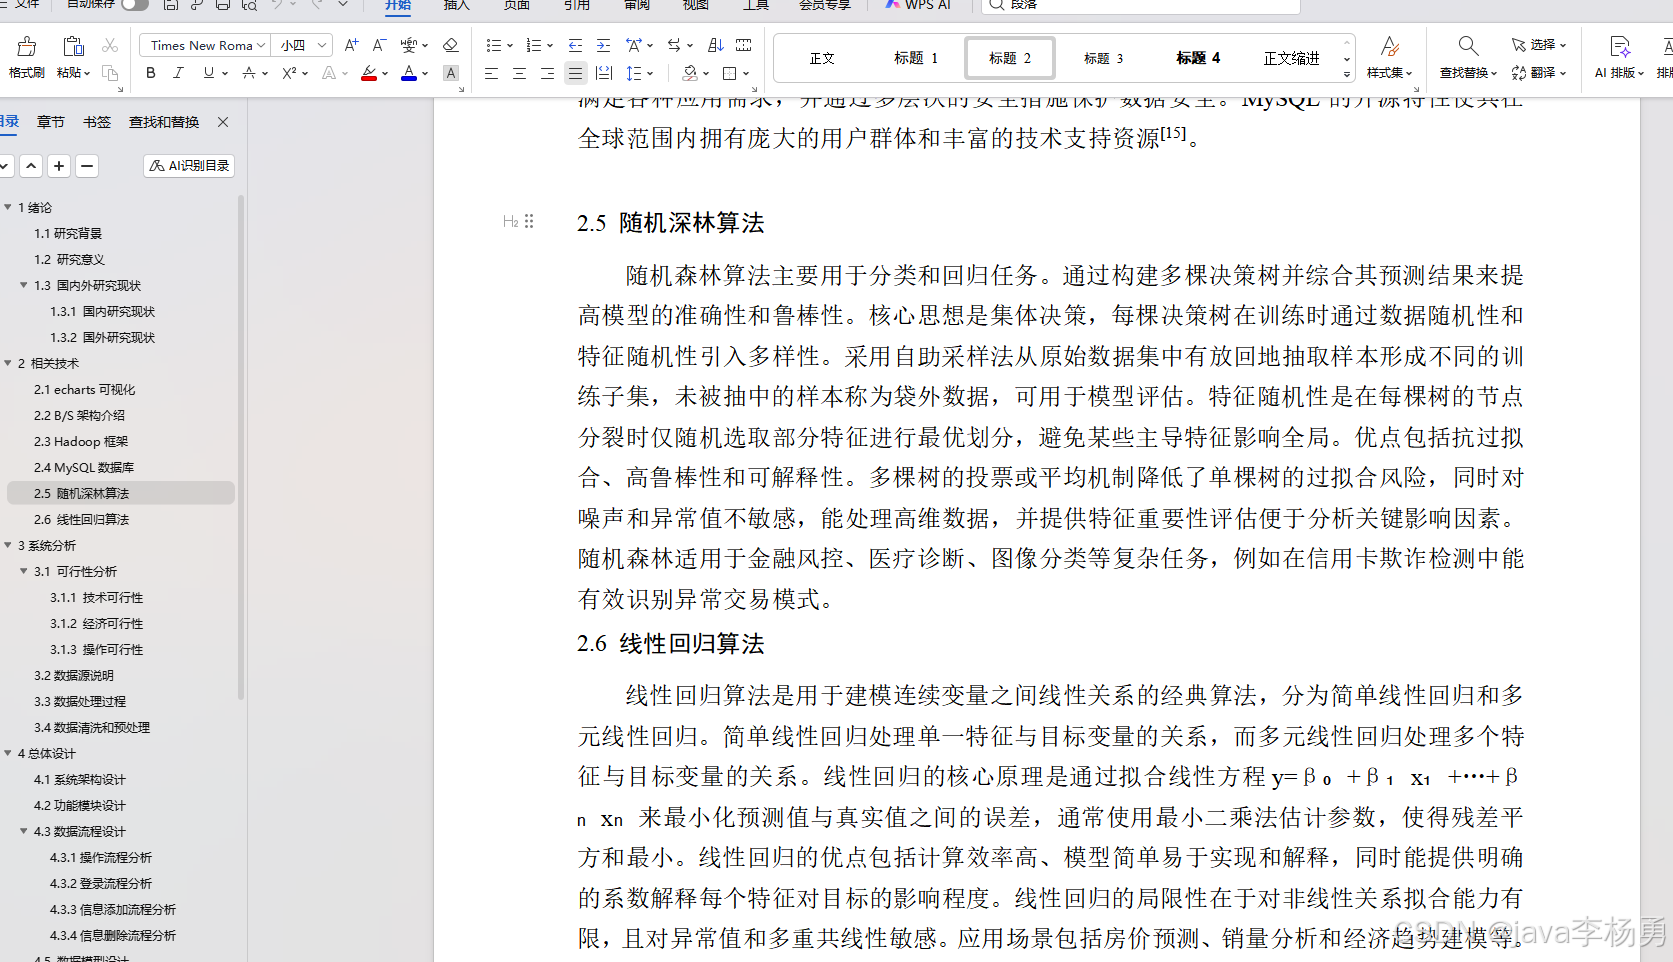Increase font size with A+ icon
The width and height of the screenshot is (1673, 962).
351,45
